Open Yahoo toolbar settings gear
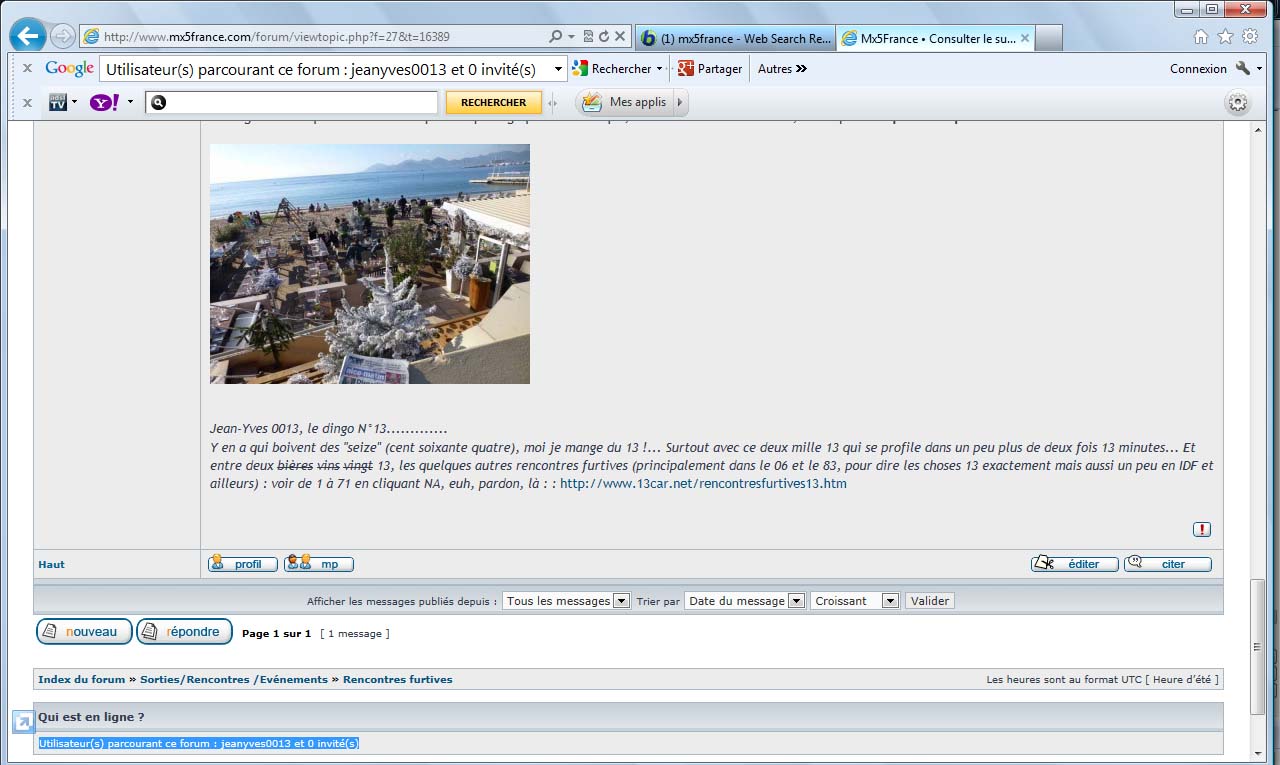 1238,102
